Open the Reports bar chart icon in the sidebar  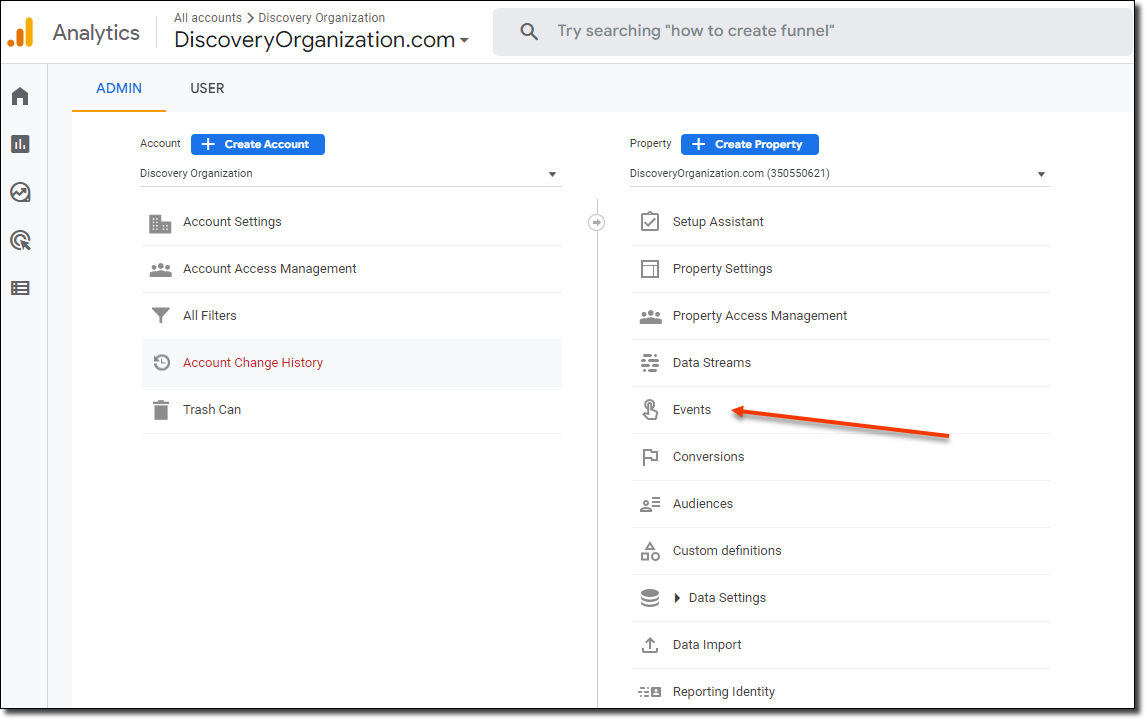[20, 144]
